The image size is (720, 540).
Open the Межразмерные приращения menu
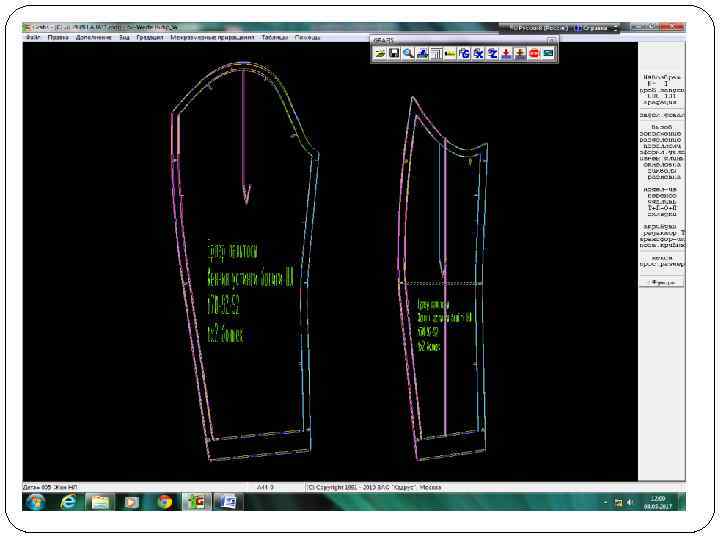point(212,37)
